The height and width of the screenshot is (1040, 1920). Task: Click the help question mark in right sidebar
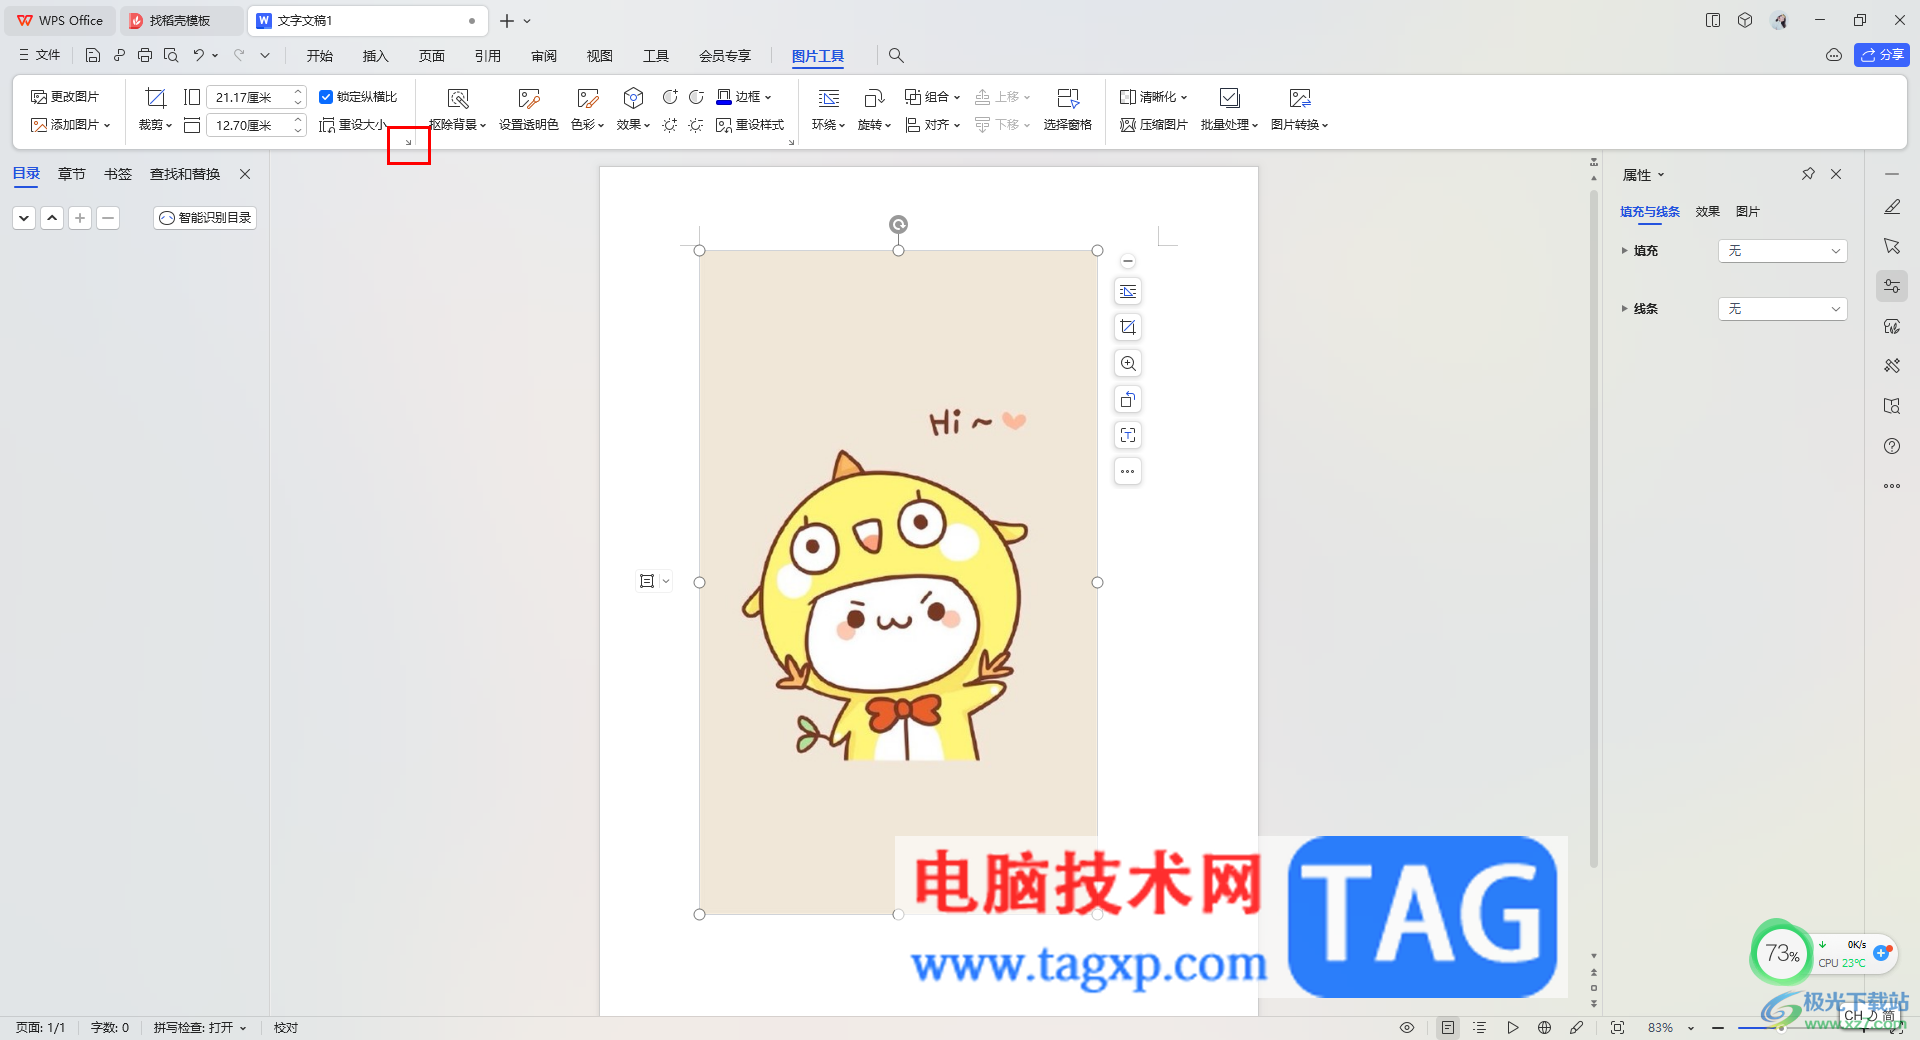tap(1892, 446)
